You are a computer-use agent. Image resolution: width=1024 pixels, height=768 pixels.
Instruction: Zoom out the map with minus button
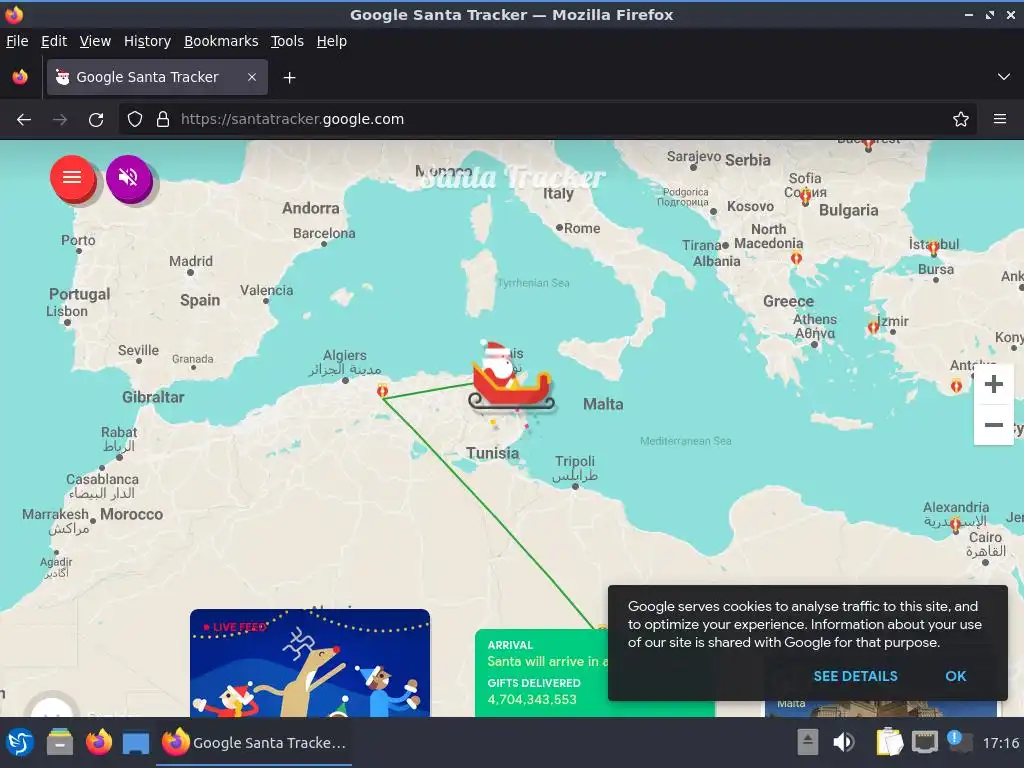coord(993,424)
